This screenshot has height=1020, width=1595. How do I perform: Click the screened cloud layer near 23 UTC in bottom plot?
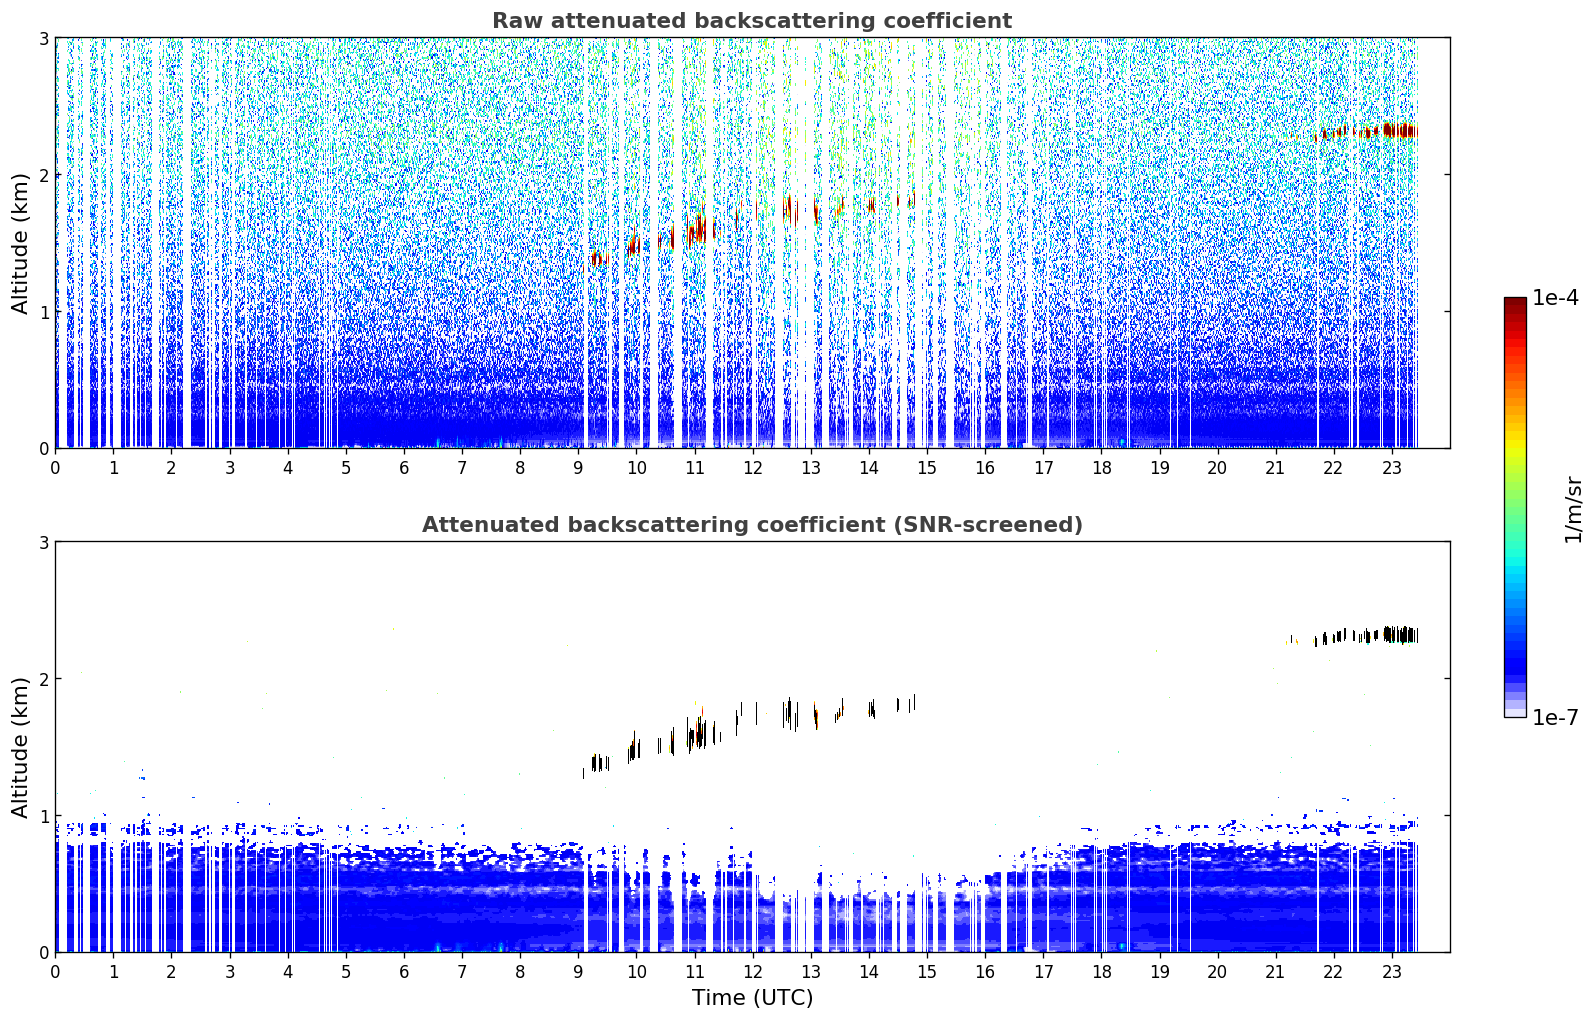tap(1392, 634)
